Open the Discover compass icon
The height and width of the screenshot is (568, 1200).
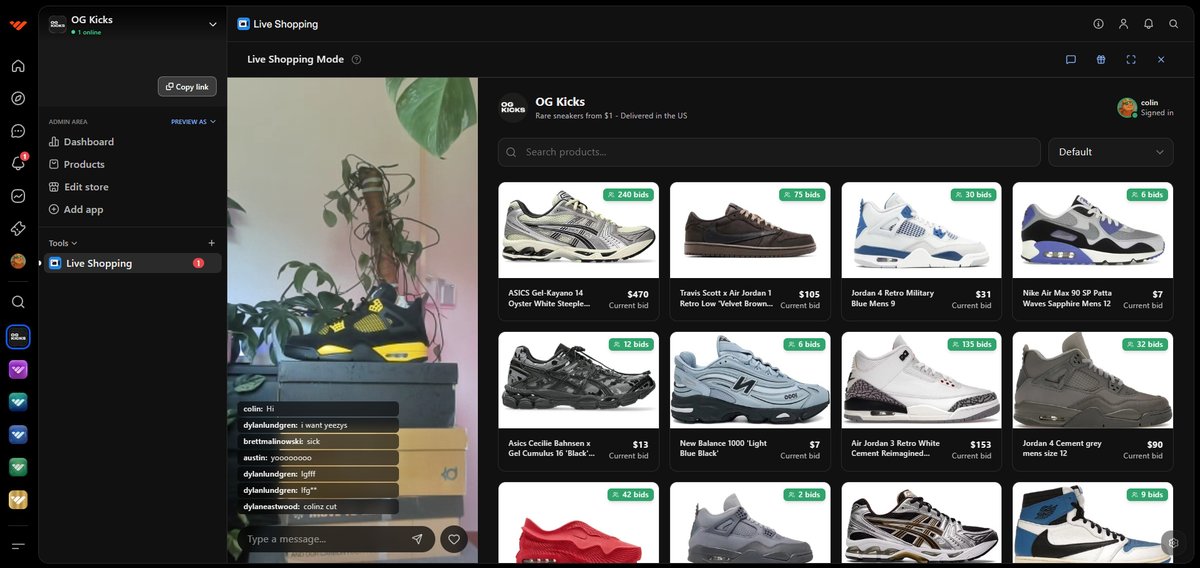point(18,98)
